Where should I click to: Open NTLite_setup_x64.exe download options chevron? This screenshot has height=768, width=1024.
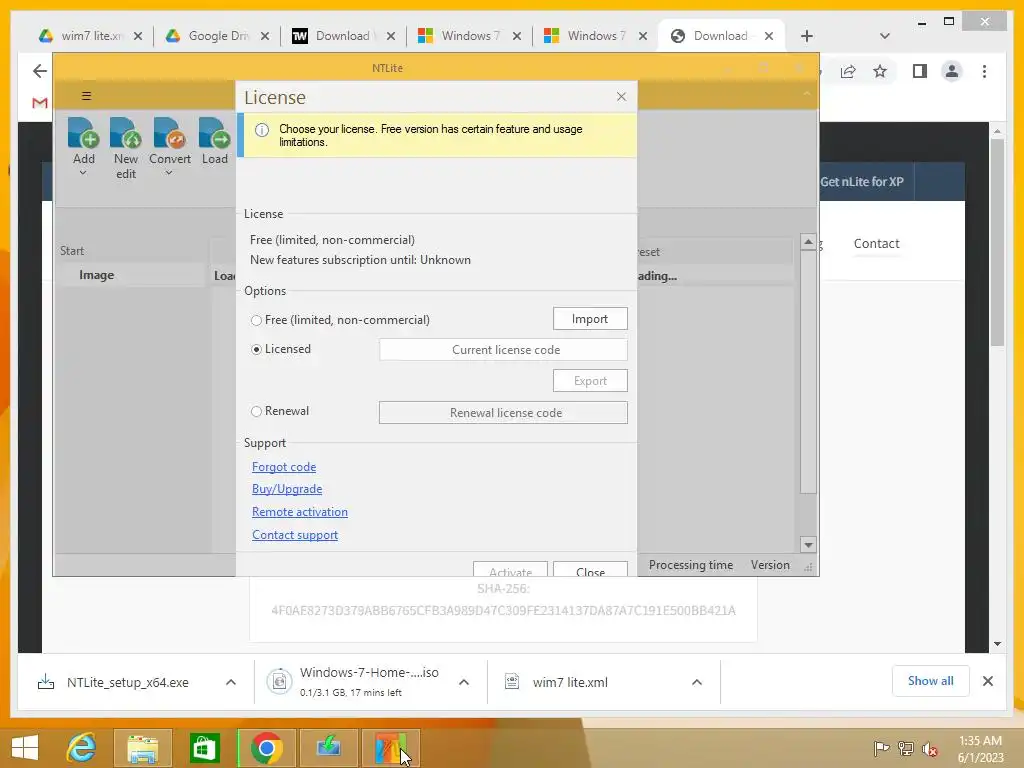tap(231, 682)
